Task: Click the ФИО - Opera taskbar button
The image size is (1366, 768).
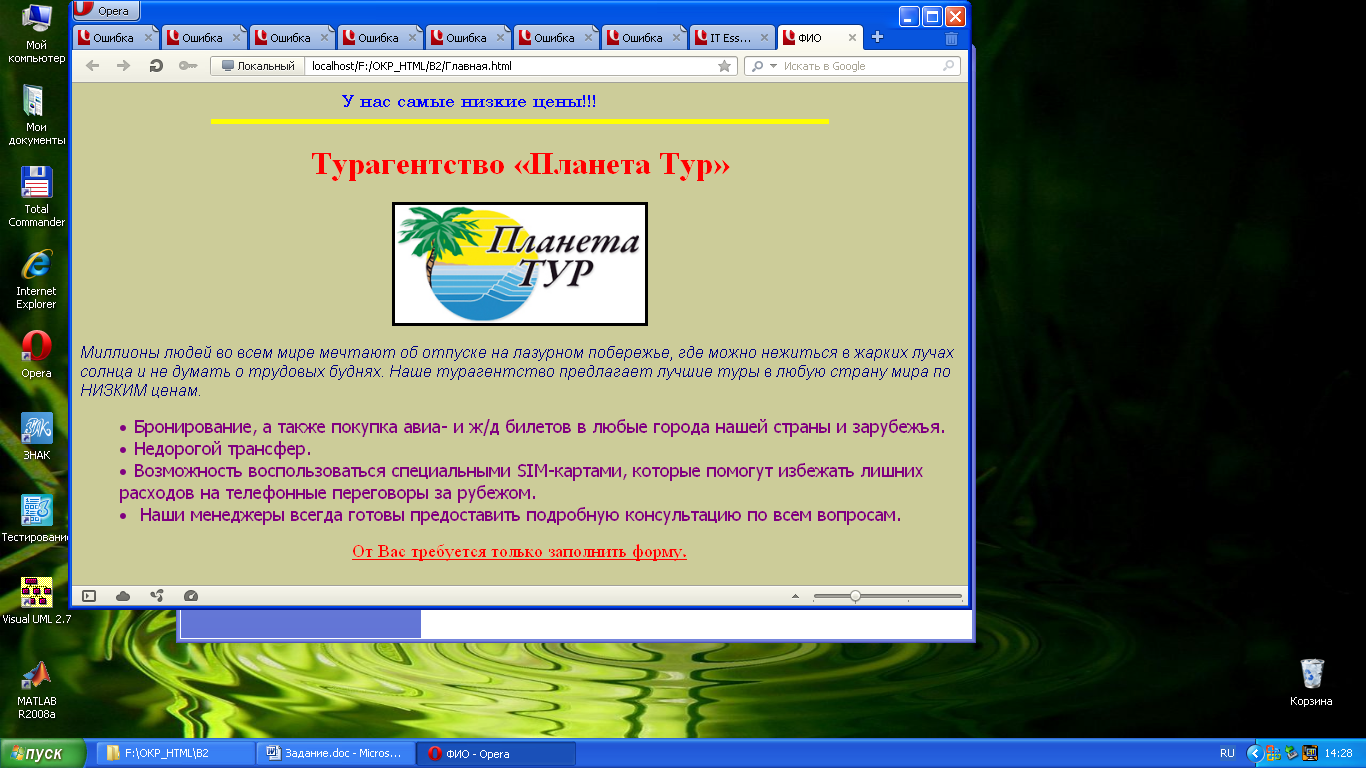Action: click(496, 753)
